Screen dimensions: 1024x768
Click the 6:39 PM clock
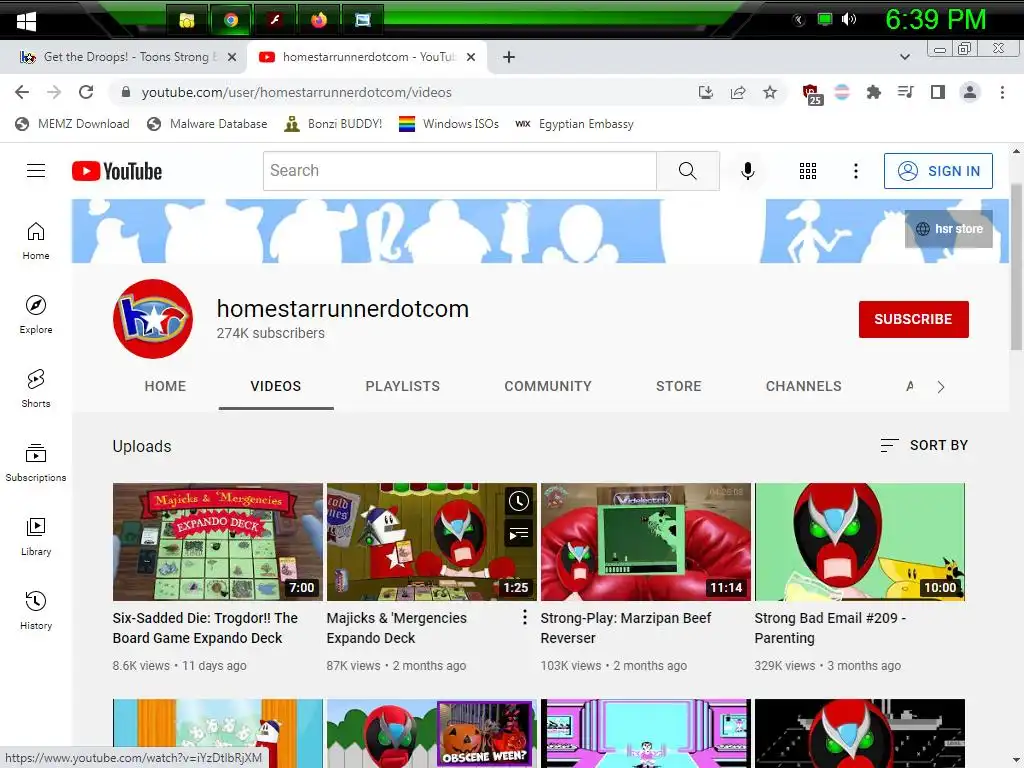point(936,20)
